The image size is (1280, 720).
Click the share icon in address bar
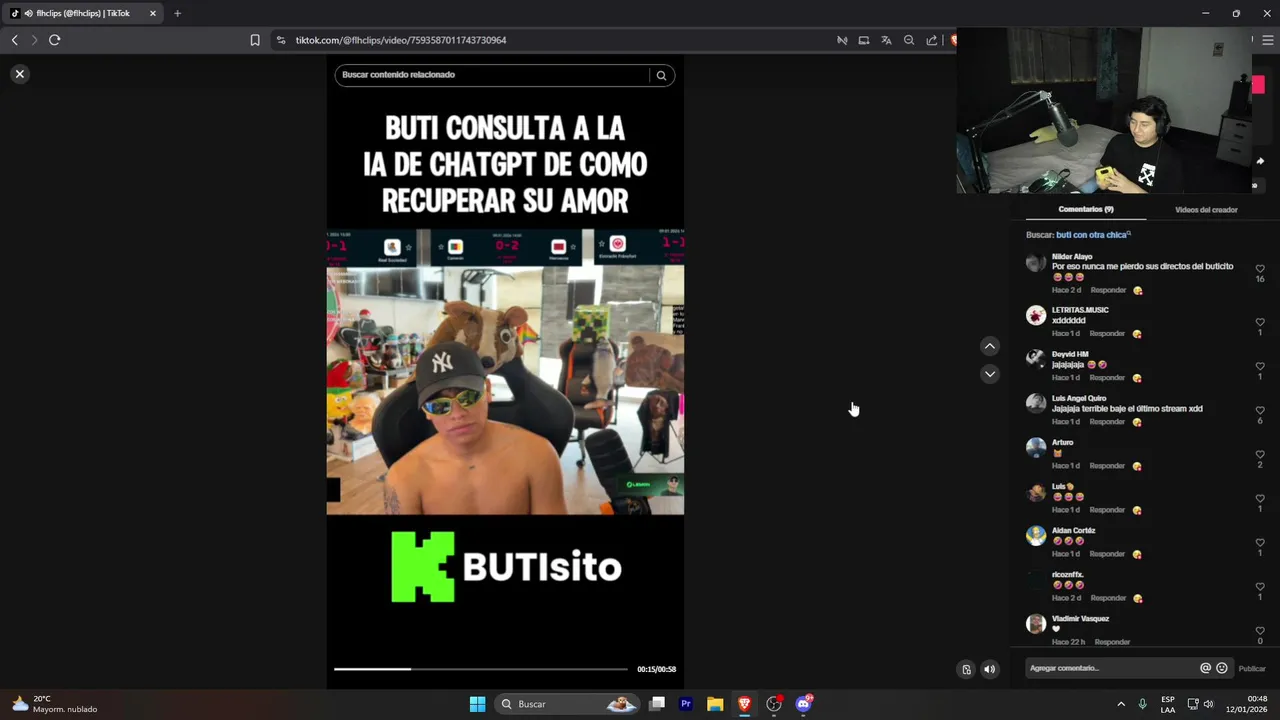932,40
